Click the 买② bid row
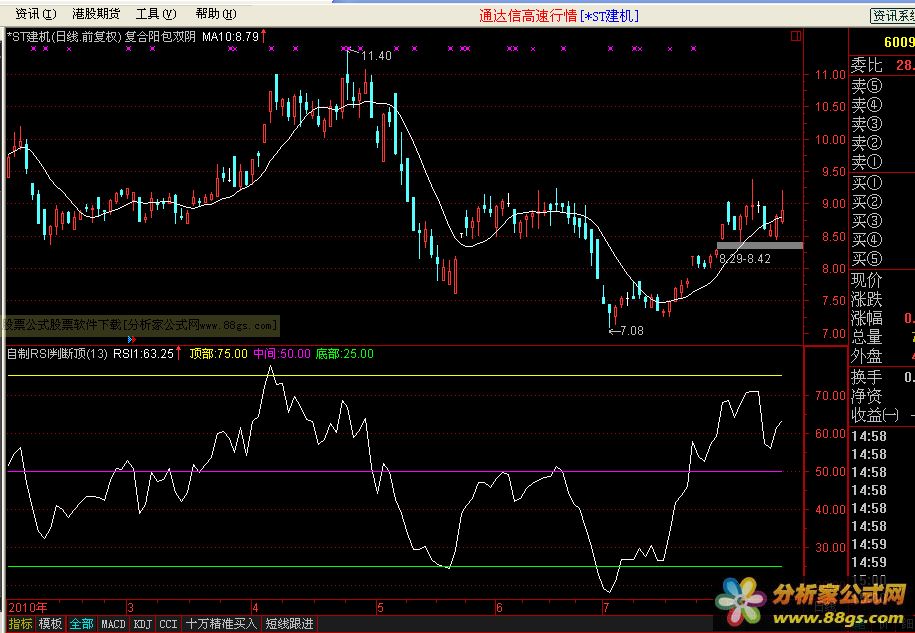915x633 pixels. click(882, 202)
